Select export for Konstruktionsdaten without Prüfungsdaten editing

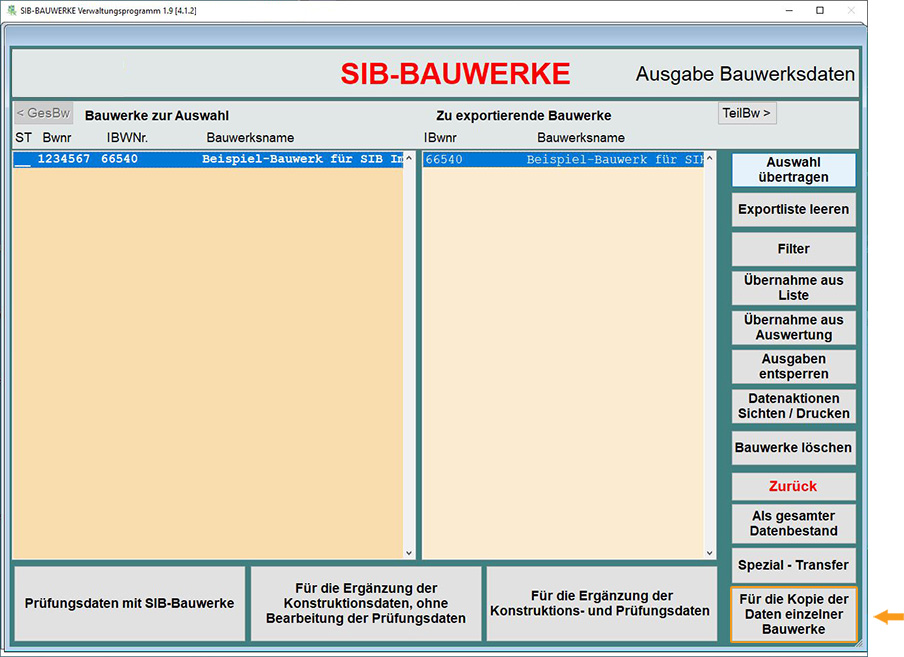coord(366,604)
